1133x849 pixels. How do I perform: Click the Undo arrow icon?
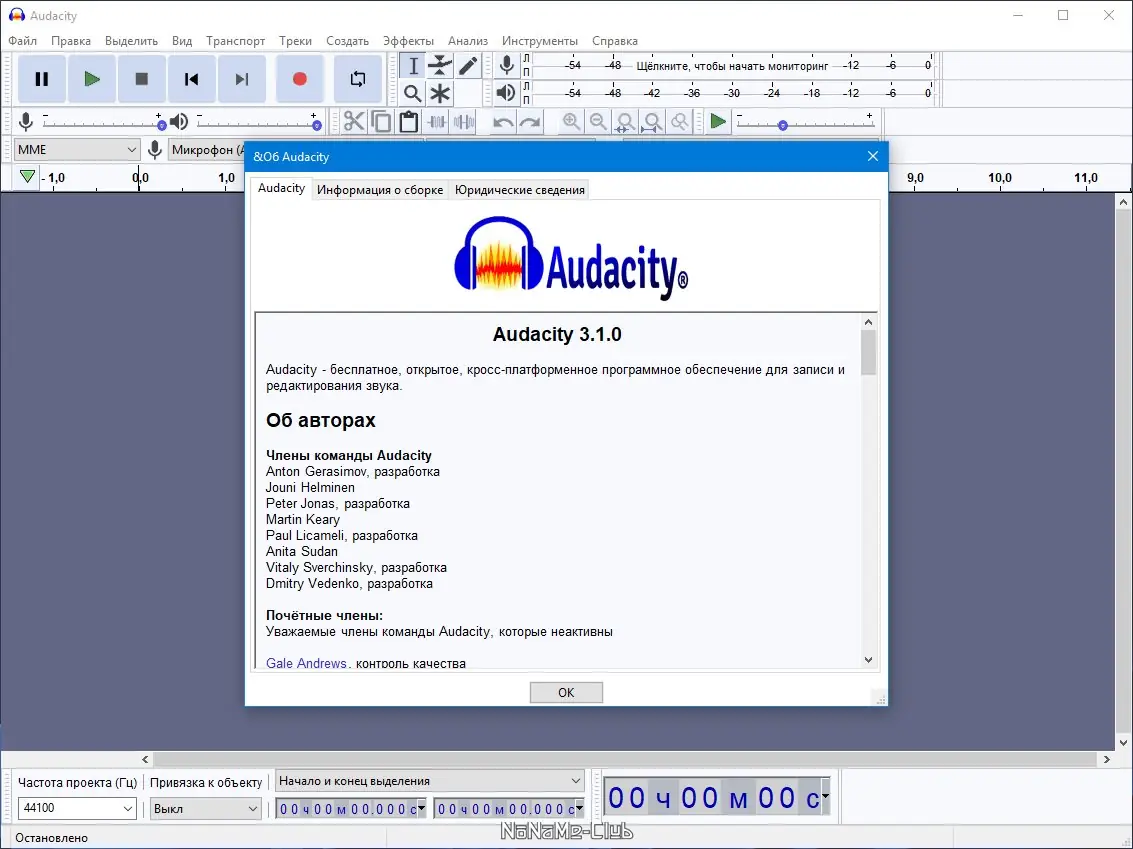click(x=503, y=121)
